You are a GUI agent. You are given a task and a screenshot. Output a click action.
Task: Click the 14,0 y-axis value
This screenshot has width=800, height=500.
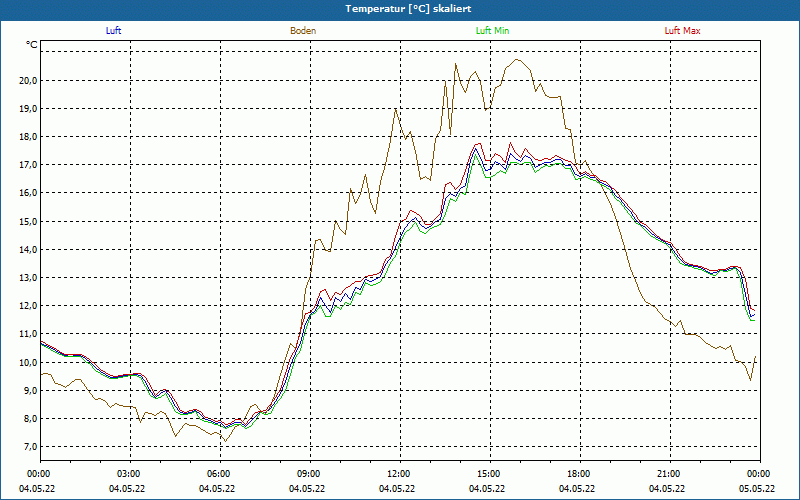[x=28, y=249]
